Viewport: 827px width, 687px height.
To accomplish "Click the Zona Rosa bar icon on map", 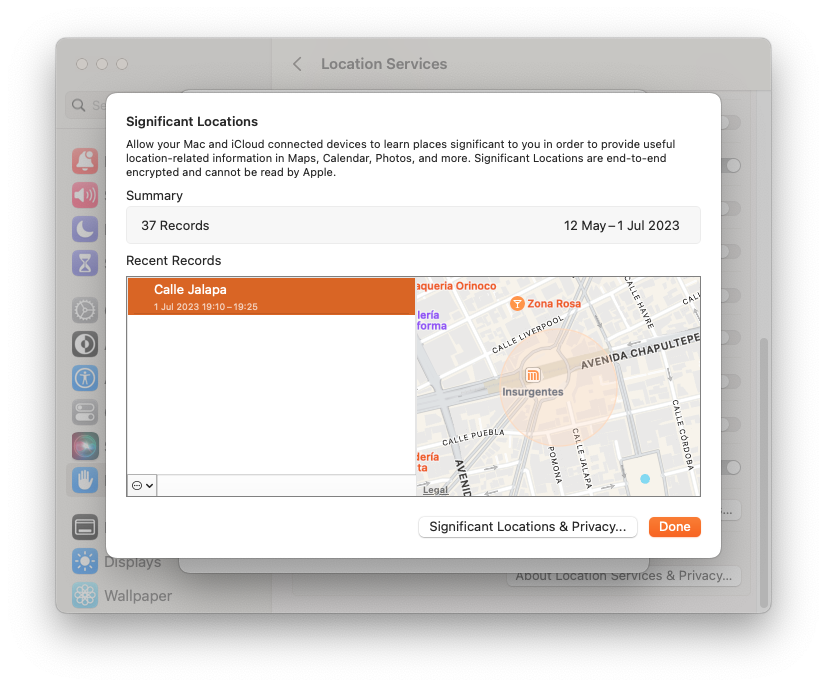I will 517,303.
